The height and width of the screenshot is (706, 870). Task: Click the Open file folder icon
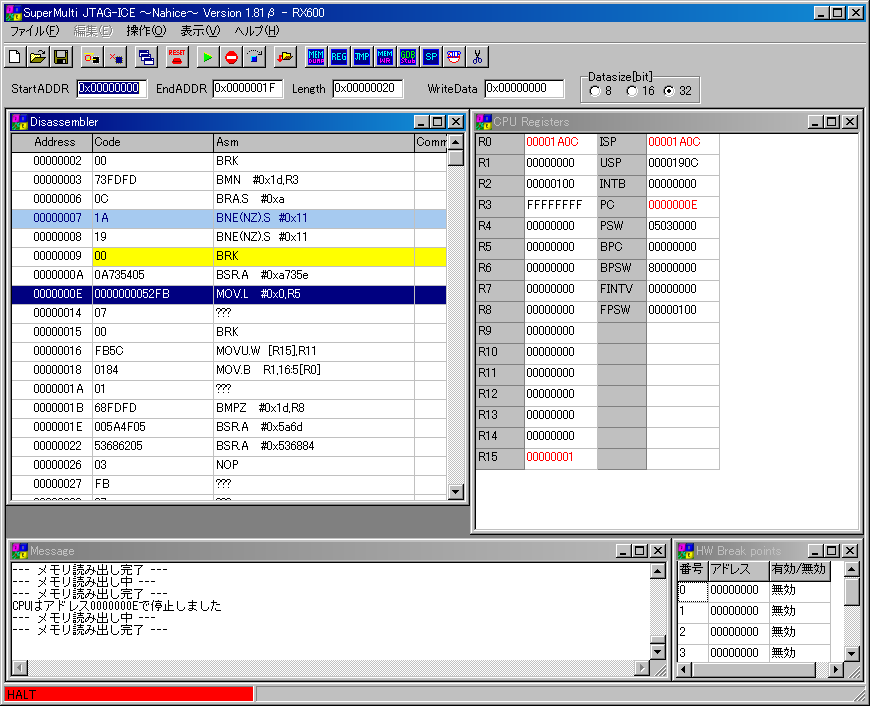point(38,57)
